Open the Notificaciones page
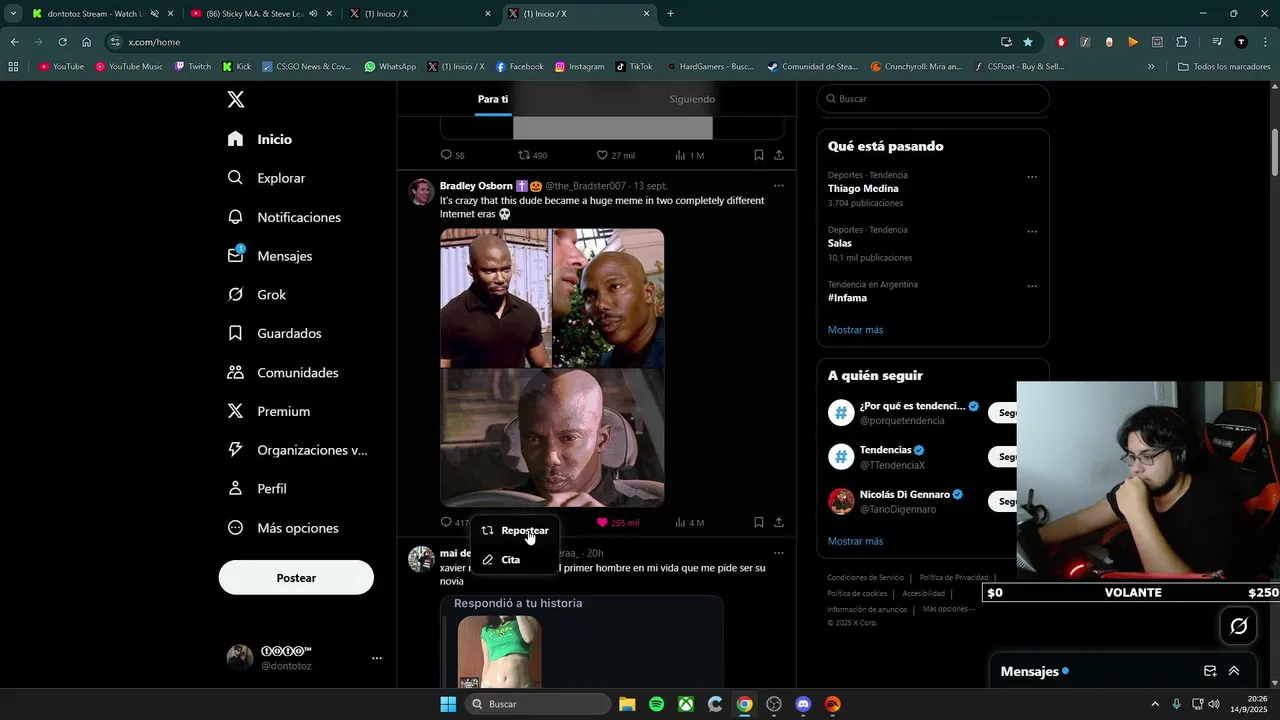Viewport: 1280px width, 720px height. pyautogui.click(x=285, y=217)
